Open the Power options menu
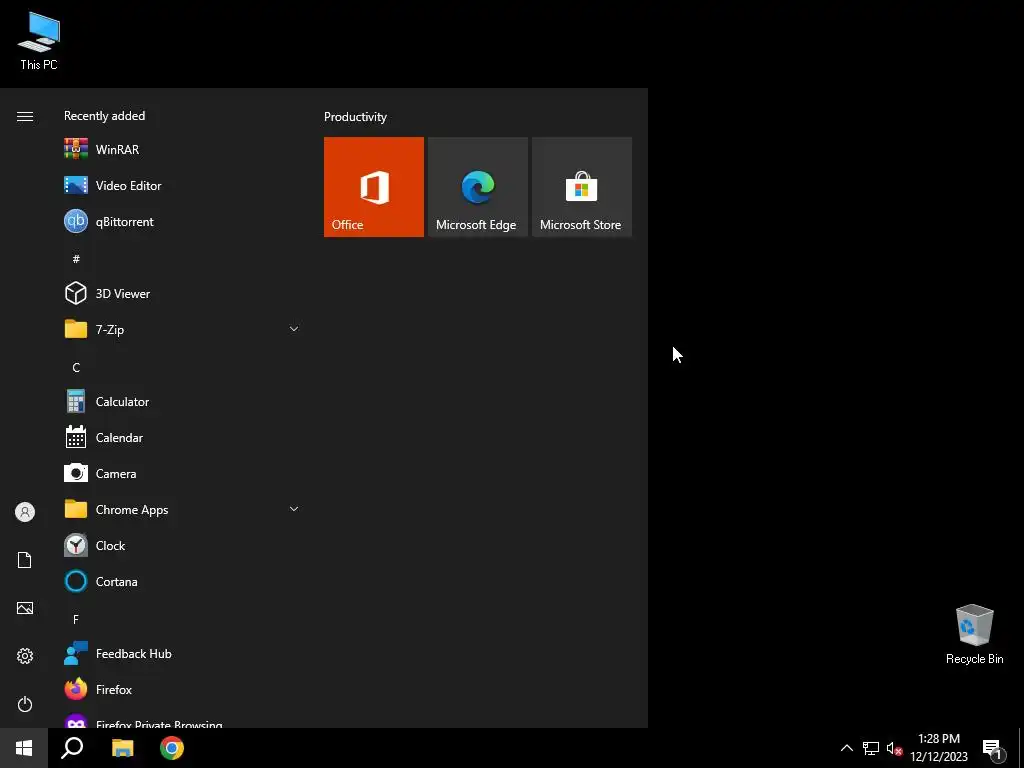1024x768 pixels. pyautogui.click(x=25, y=704)
